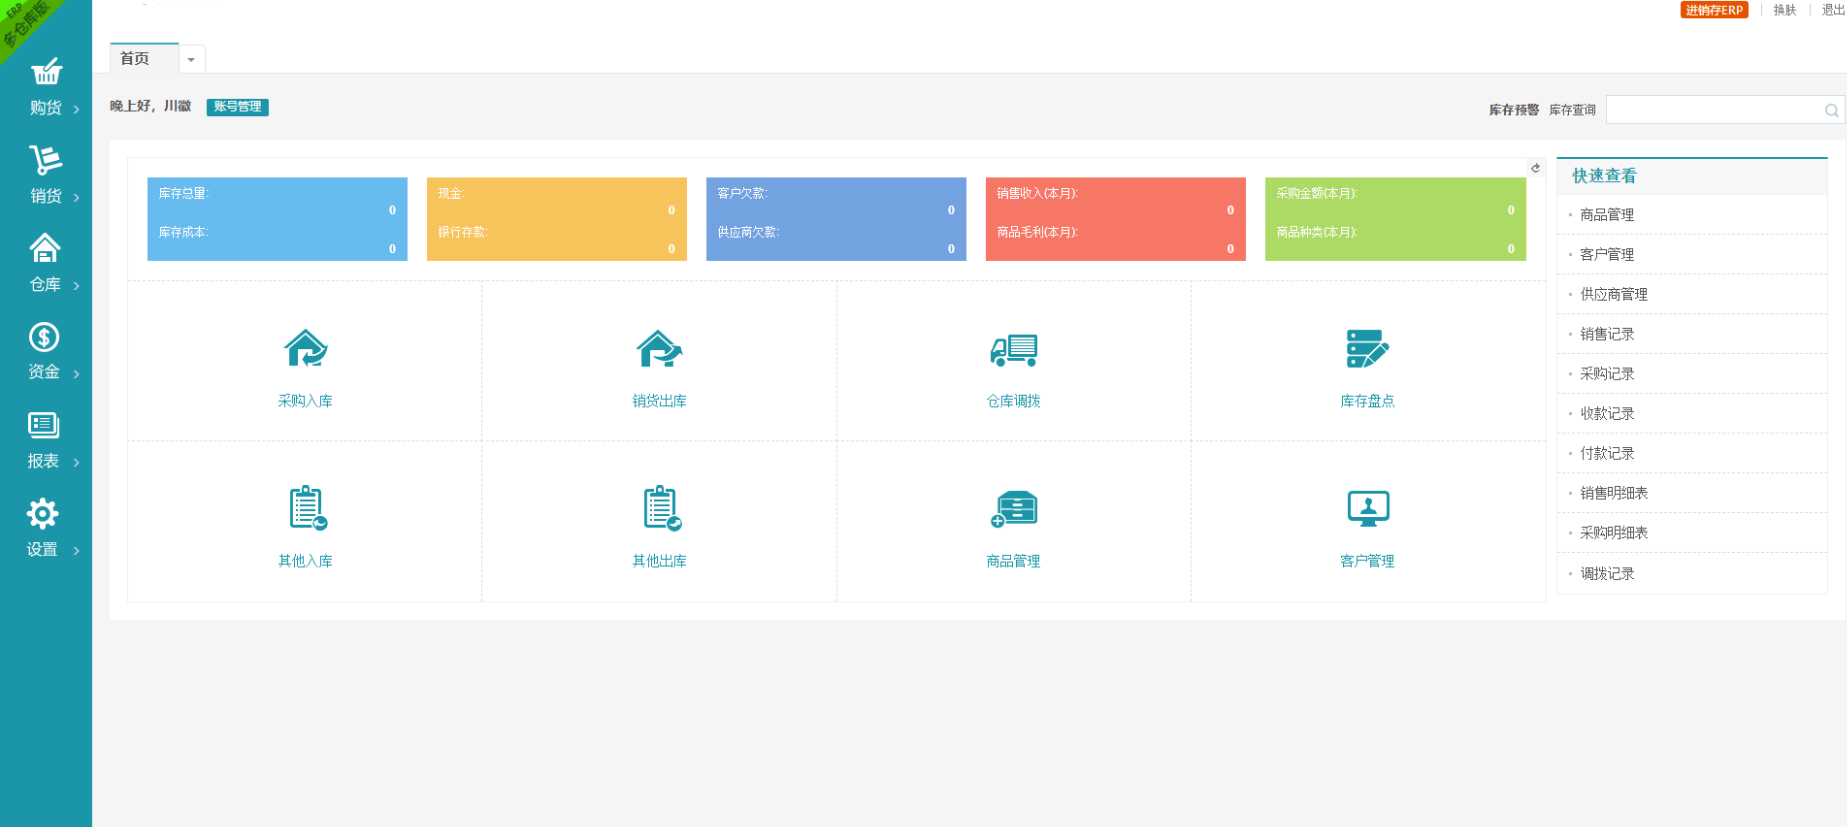
Task: Click the 仓库调拨 truck icon
Action: [x=1013, y=349]
